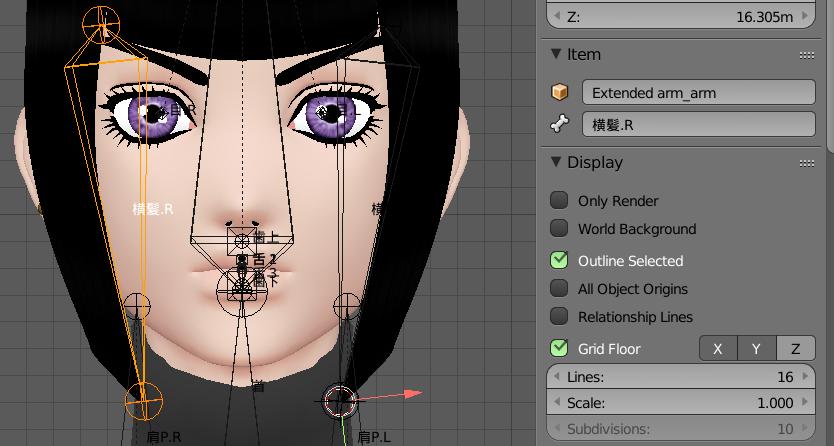
Task: Select the 首 neck bone label
Action: pyautogui.click(x=258, y=387)
